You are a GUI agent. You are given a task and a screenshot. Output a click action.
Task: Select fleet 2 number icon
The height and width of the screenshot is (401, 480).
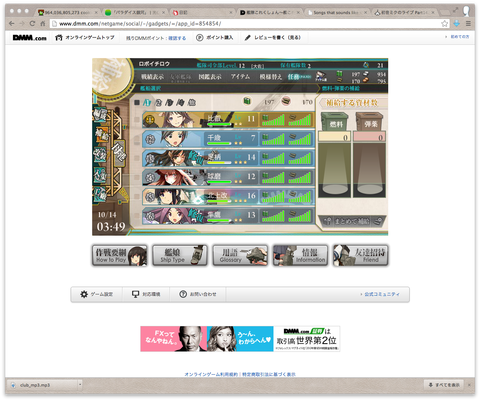click(x=159, y=102)
